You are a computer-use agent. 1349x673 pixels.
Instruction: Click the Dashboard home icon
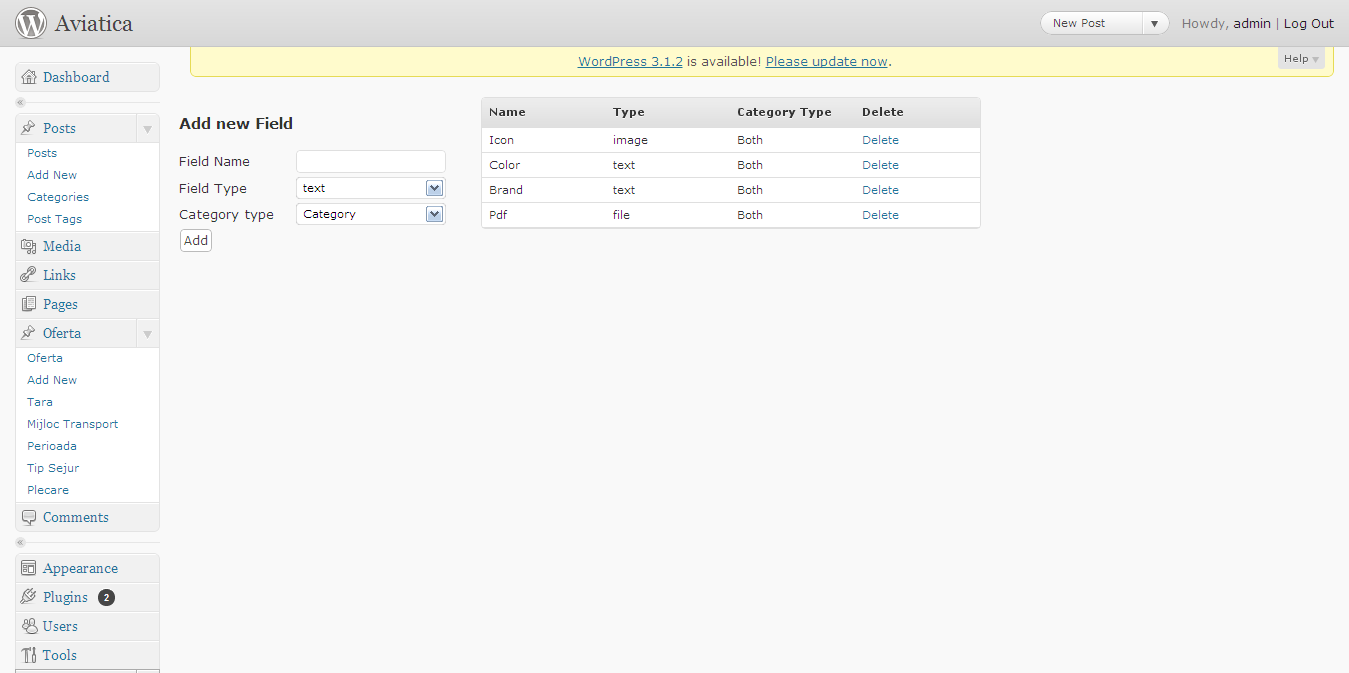click(29, 78)
